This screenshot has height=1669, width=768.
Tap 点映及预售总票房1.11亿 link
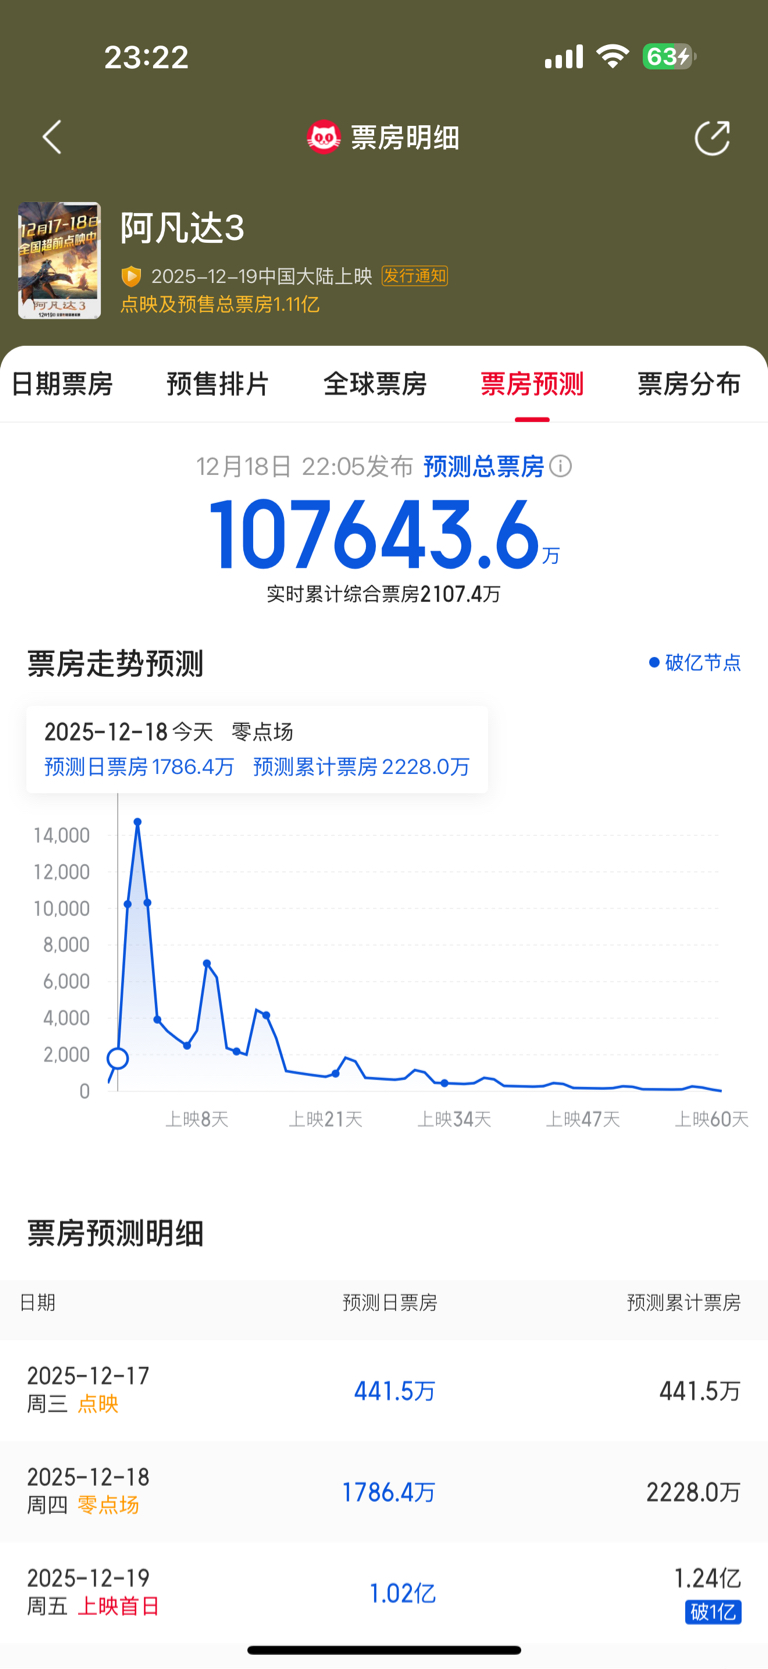click(220, 304)
